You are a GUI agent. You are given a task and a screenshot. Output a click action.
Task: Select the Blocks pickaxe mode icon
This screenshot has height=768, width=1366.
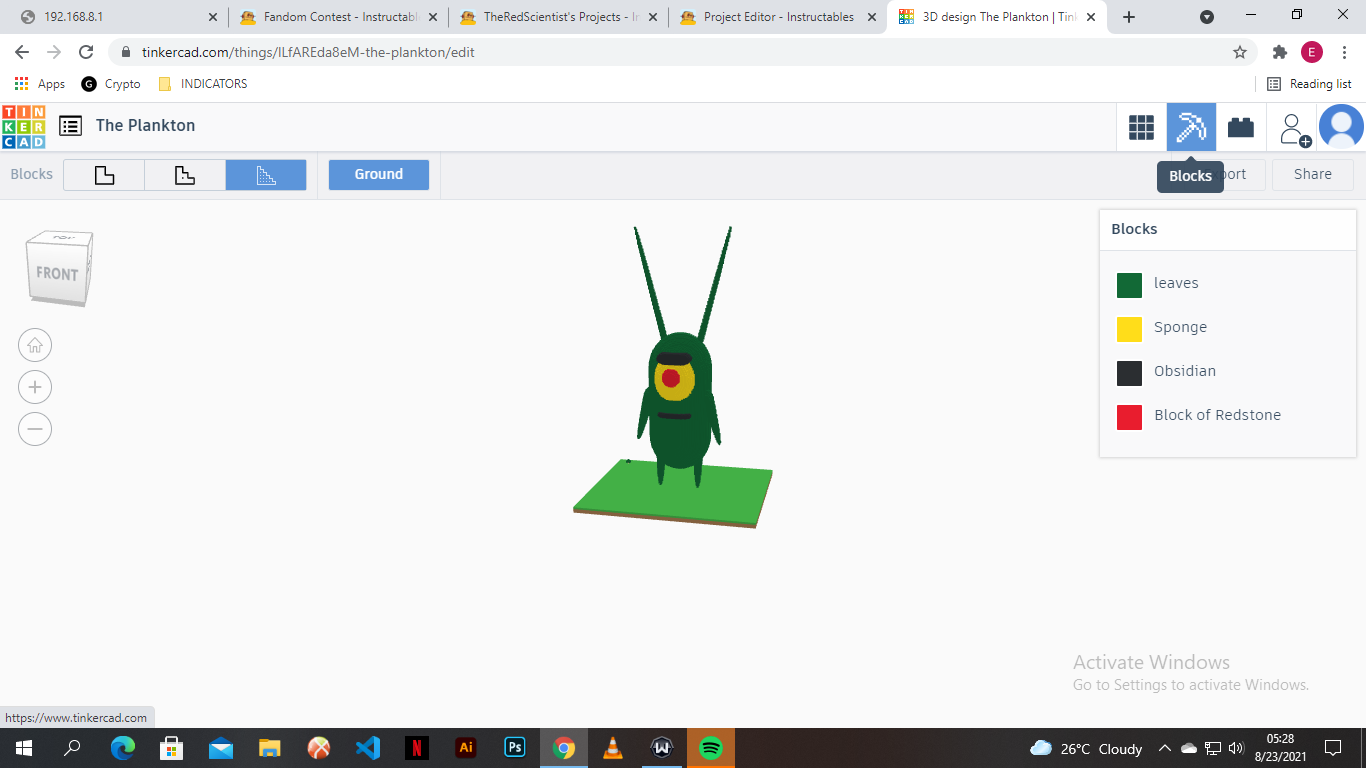click(x=1191, y=127)
